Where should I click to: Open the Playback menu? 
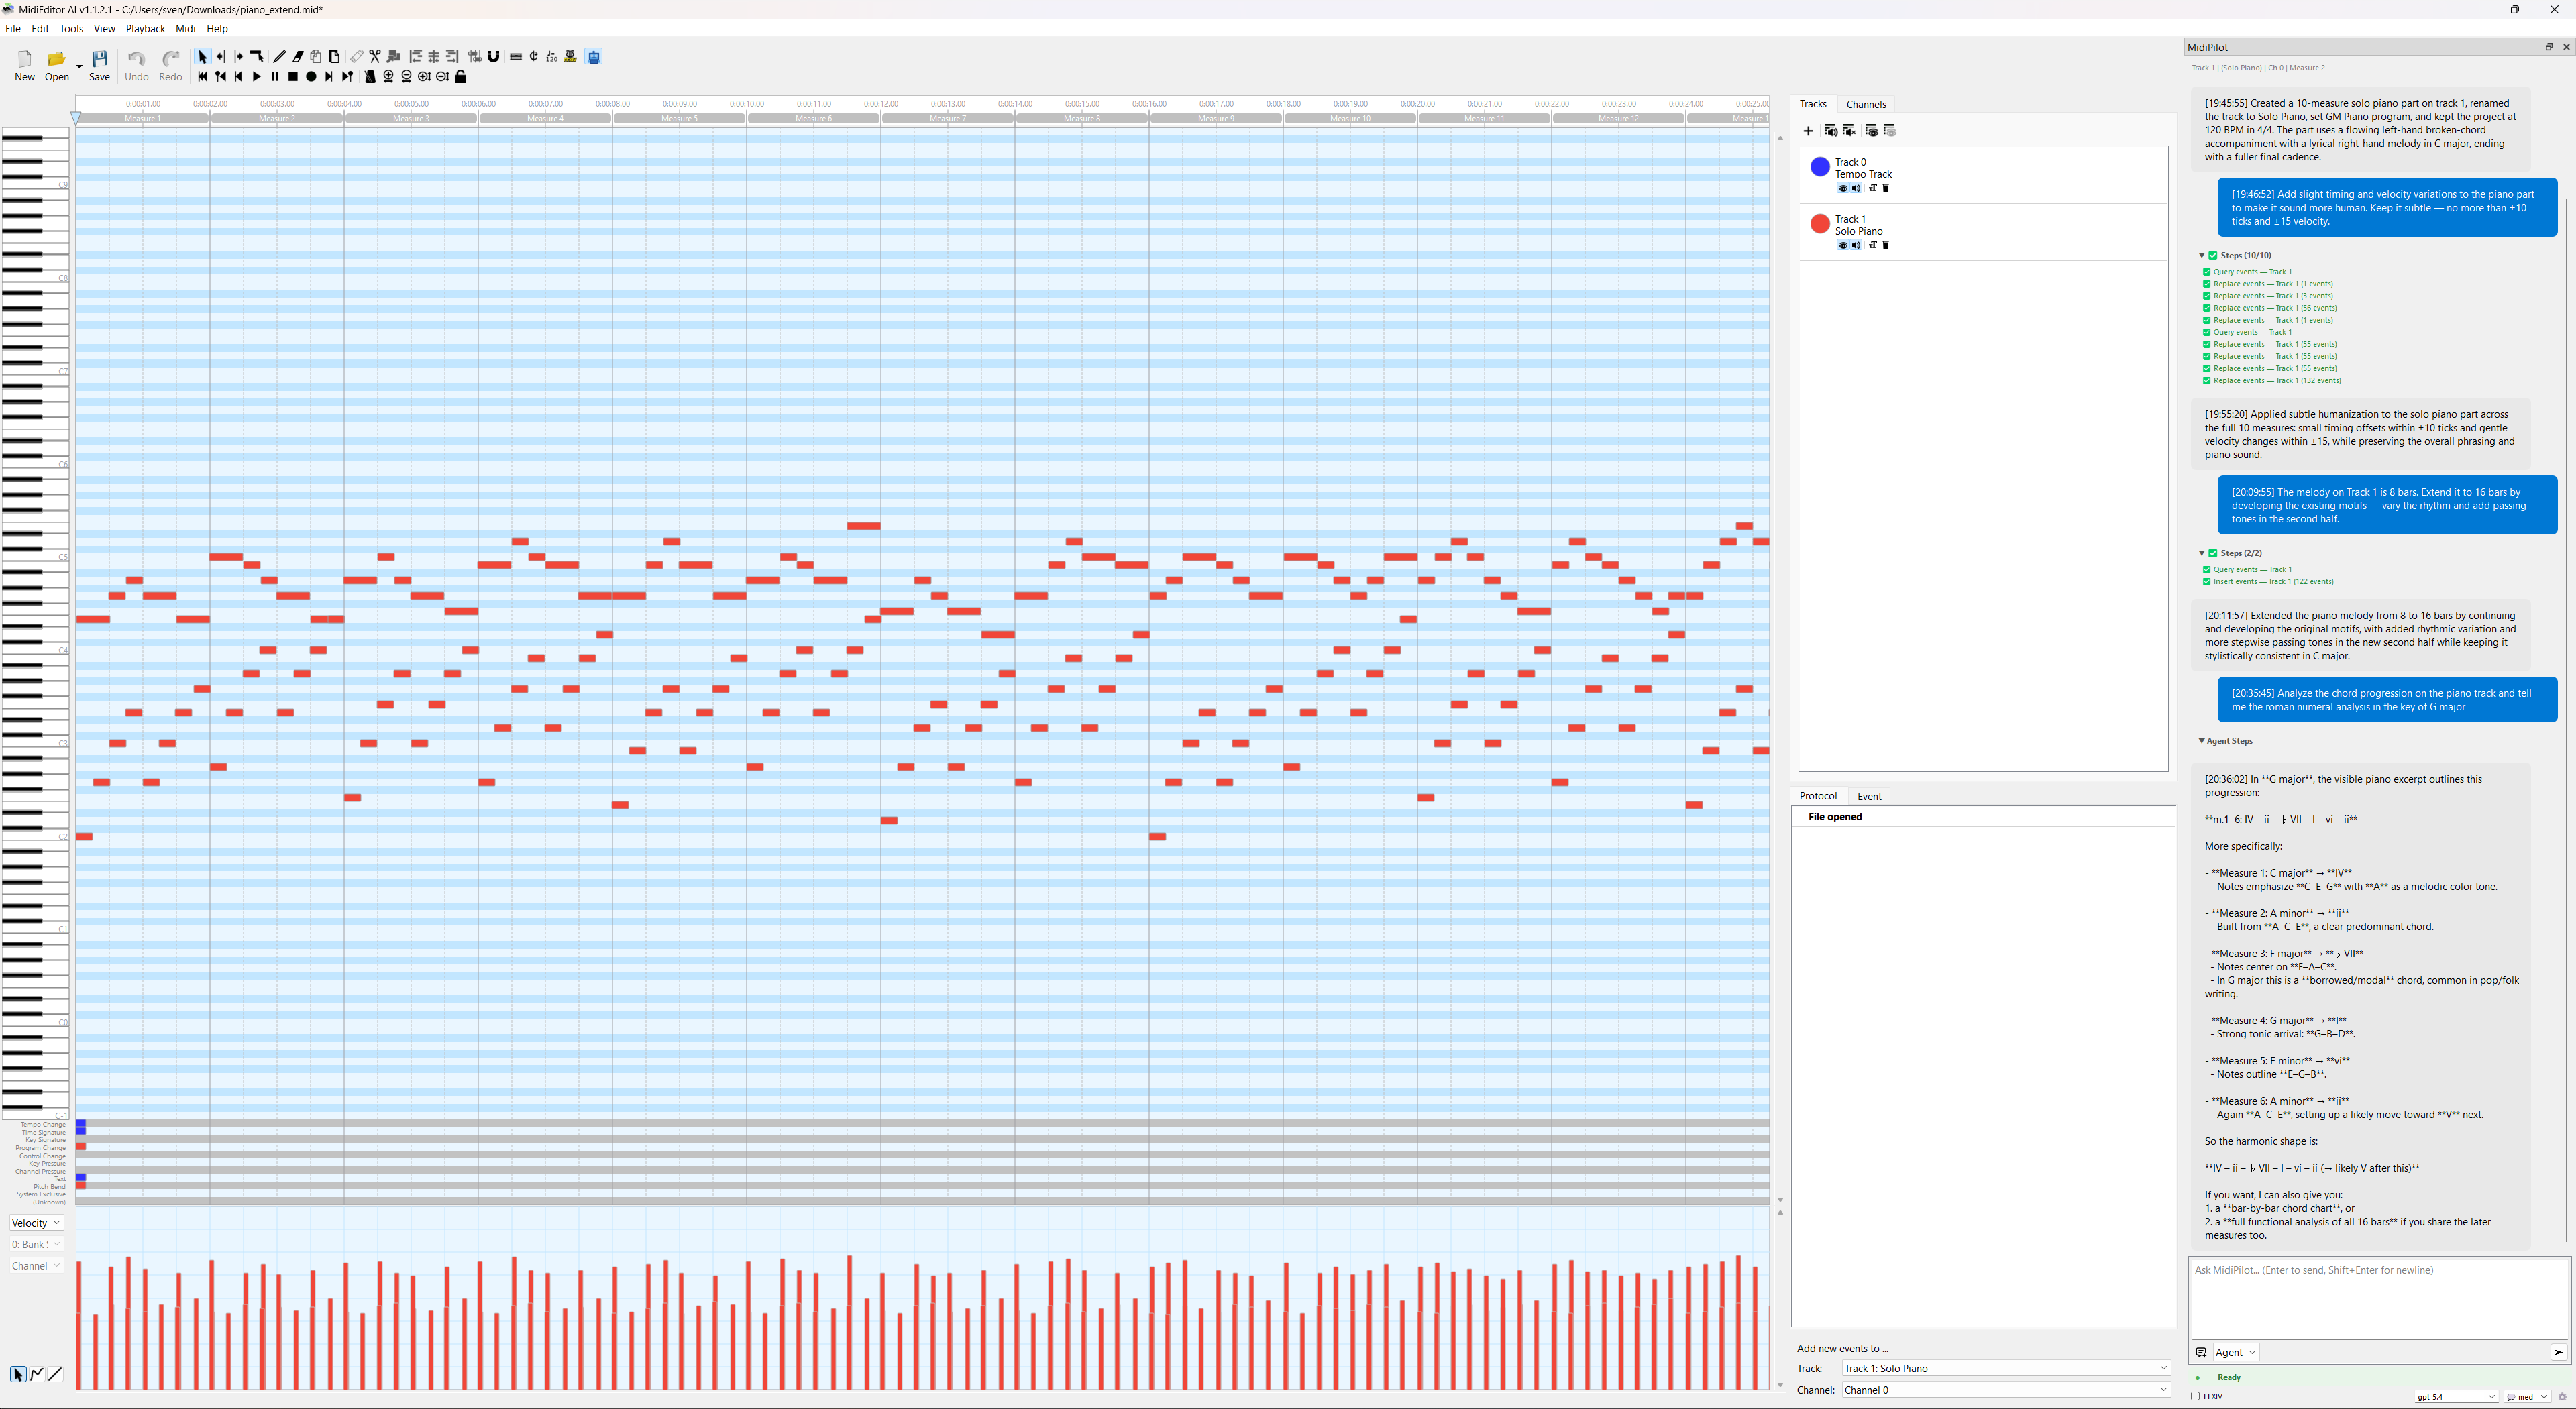click(x=145, y=28)
